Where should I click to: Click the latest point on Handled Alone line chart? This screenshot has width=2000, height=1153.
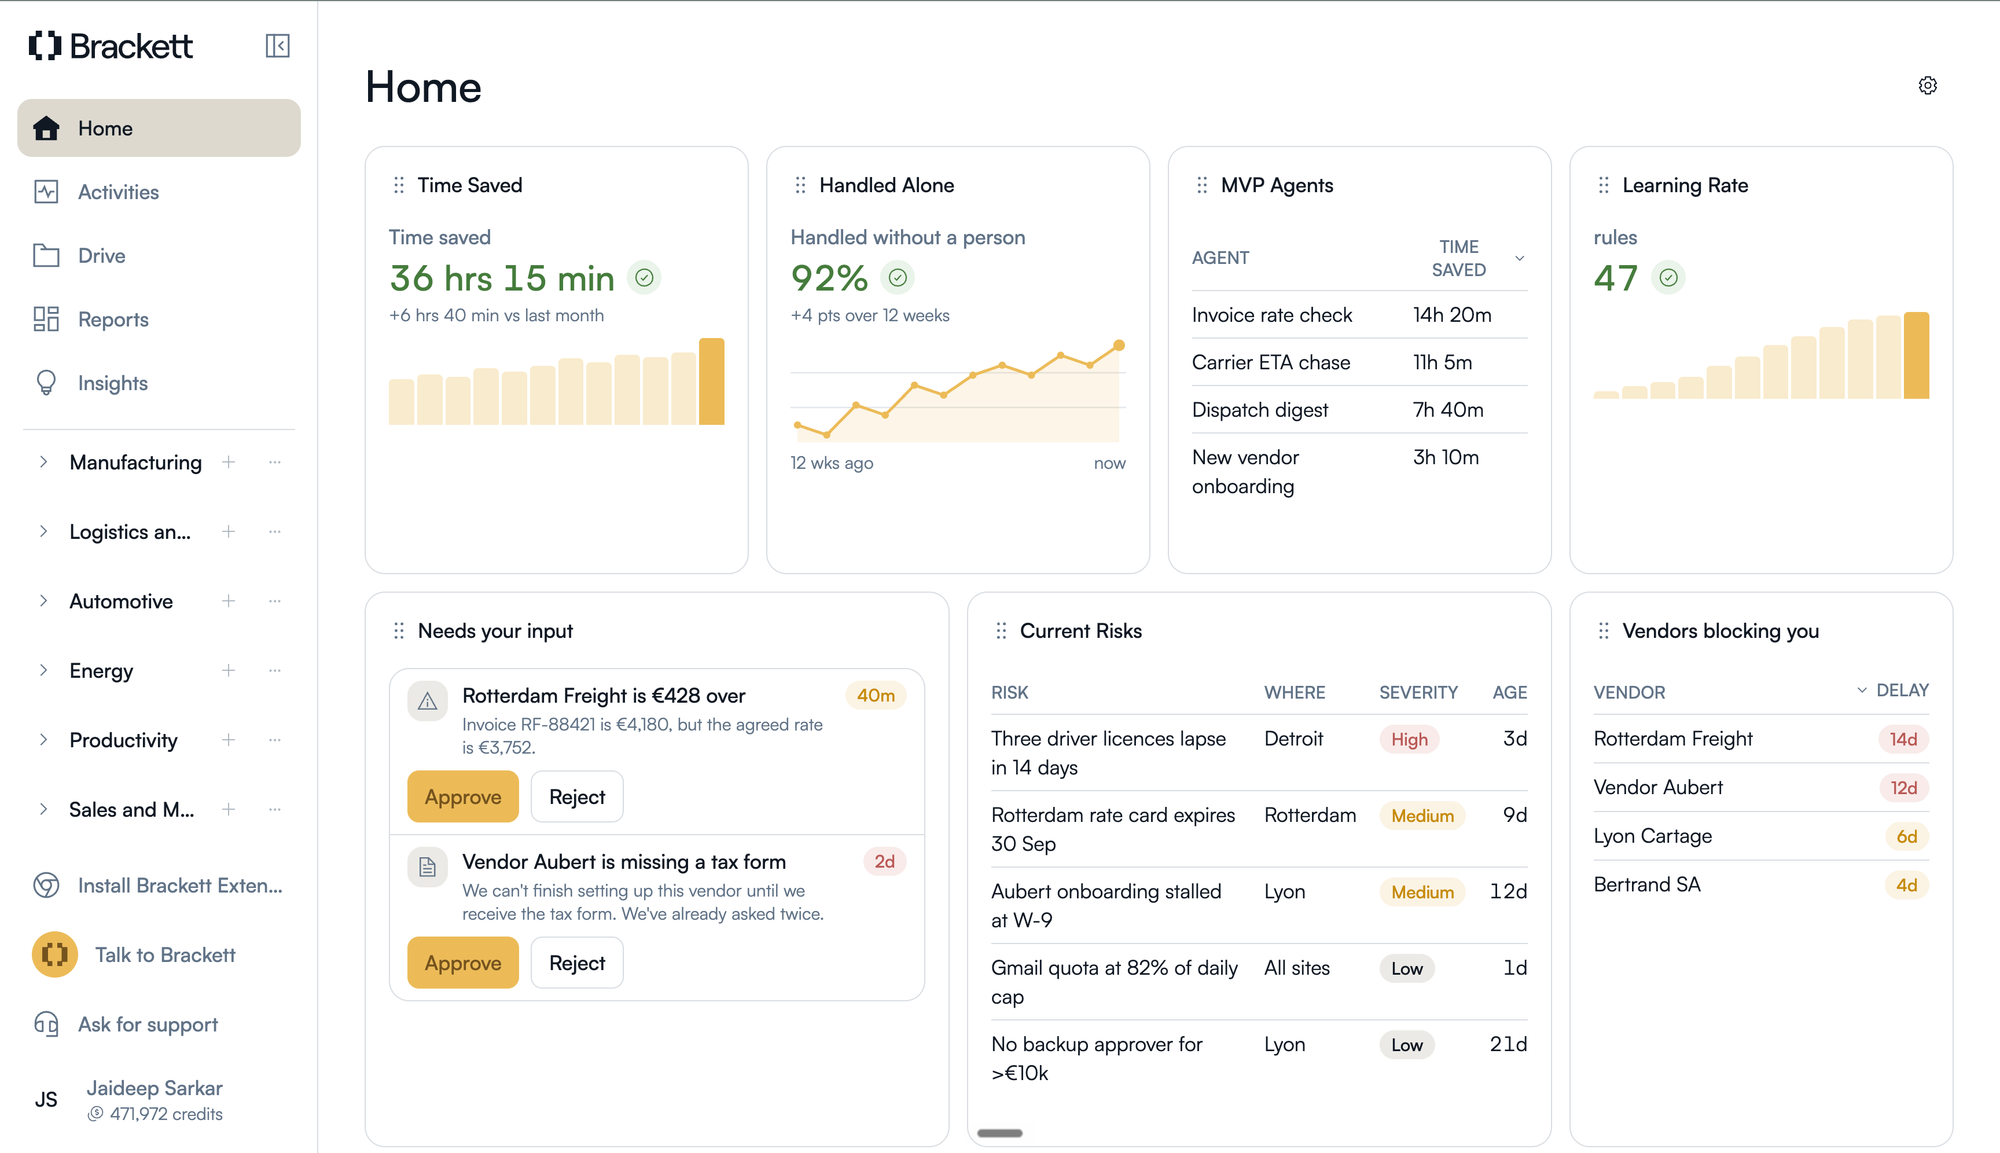(1119, 345)
